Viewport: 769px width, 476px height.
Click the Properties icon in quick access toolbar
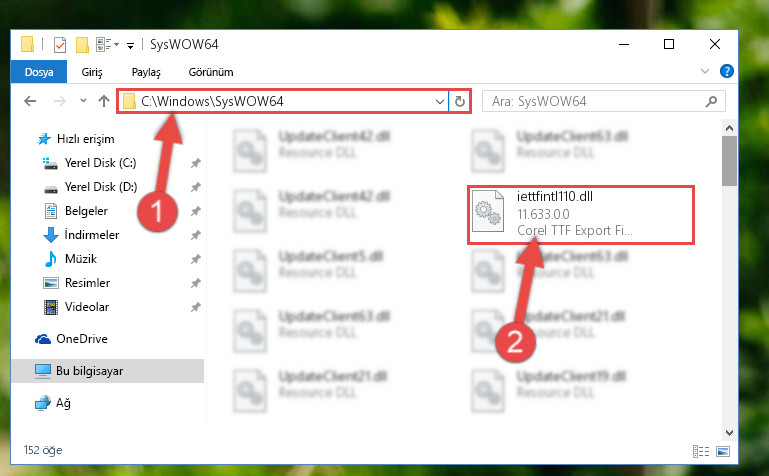(60, 45)
